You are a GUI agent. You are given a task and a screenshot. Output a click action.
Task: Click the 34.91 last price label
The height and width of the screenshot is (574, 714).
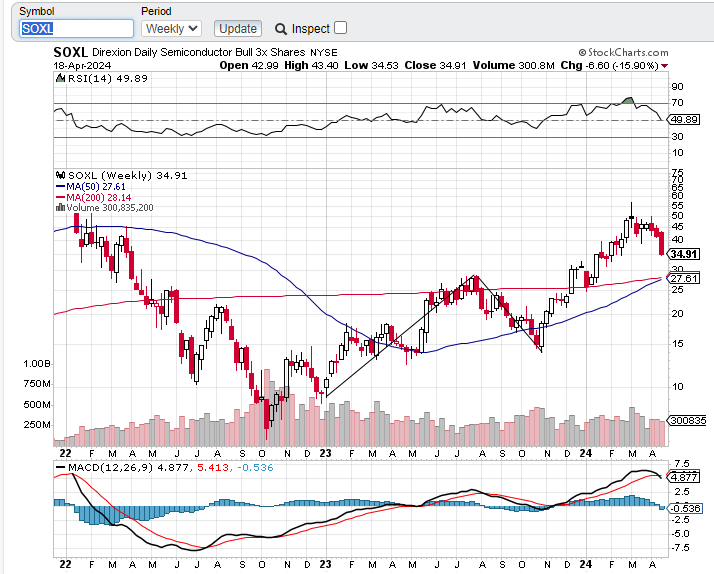coord(683,254)
